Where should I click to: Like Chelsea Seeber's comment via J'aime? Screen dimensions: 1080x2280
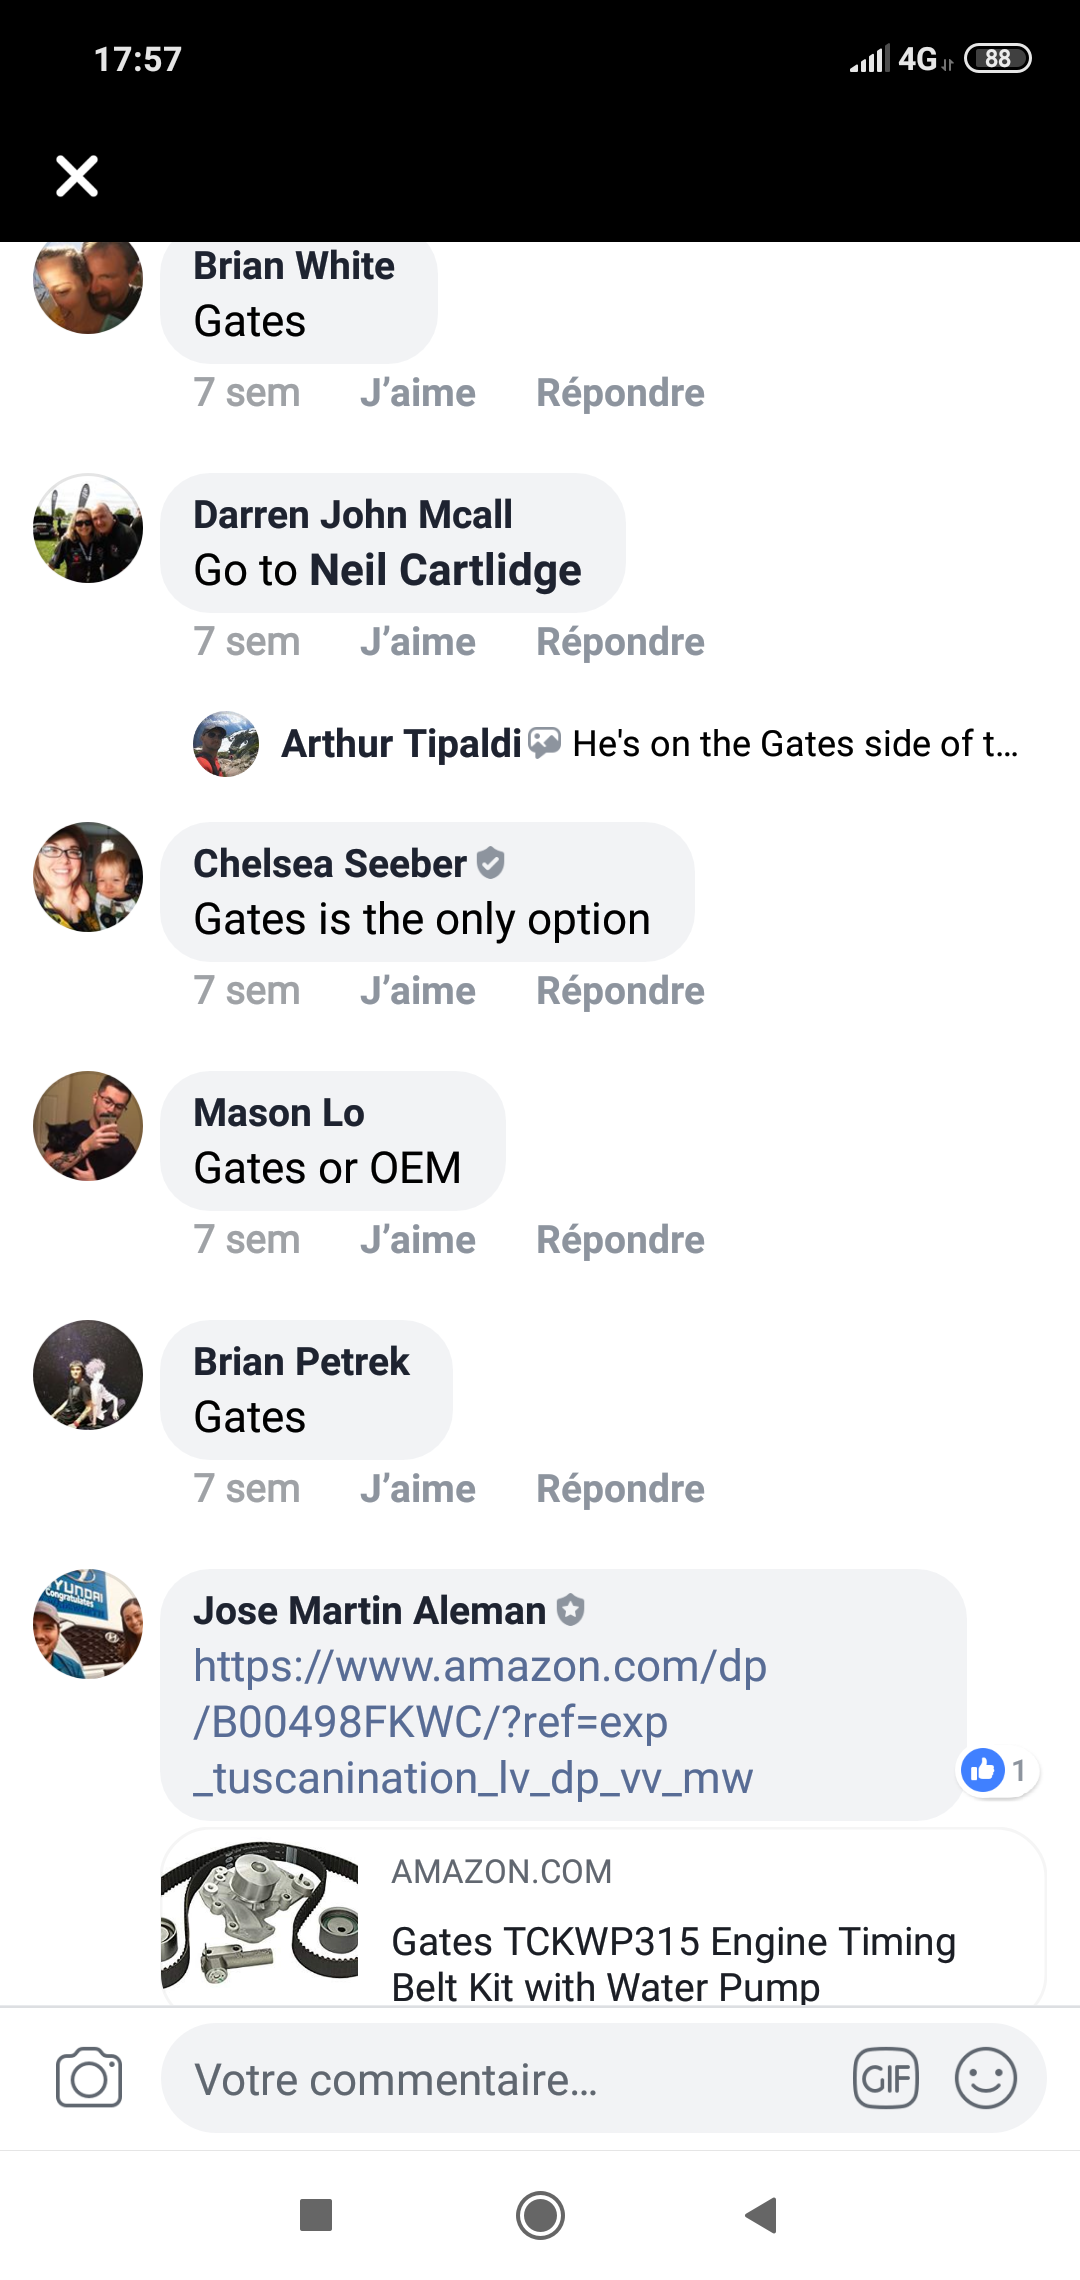pos(417,991)
